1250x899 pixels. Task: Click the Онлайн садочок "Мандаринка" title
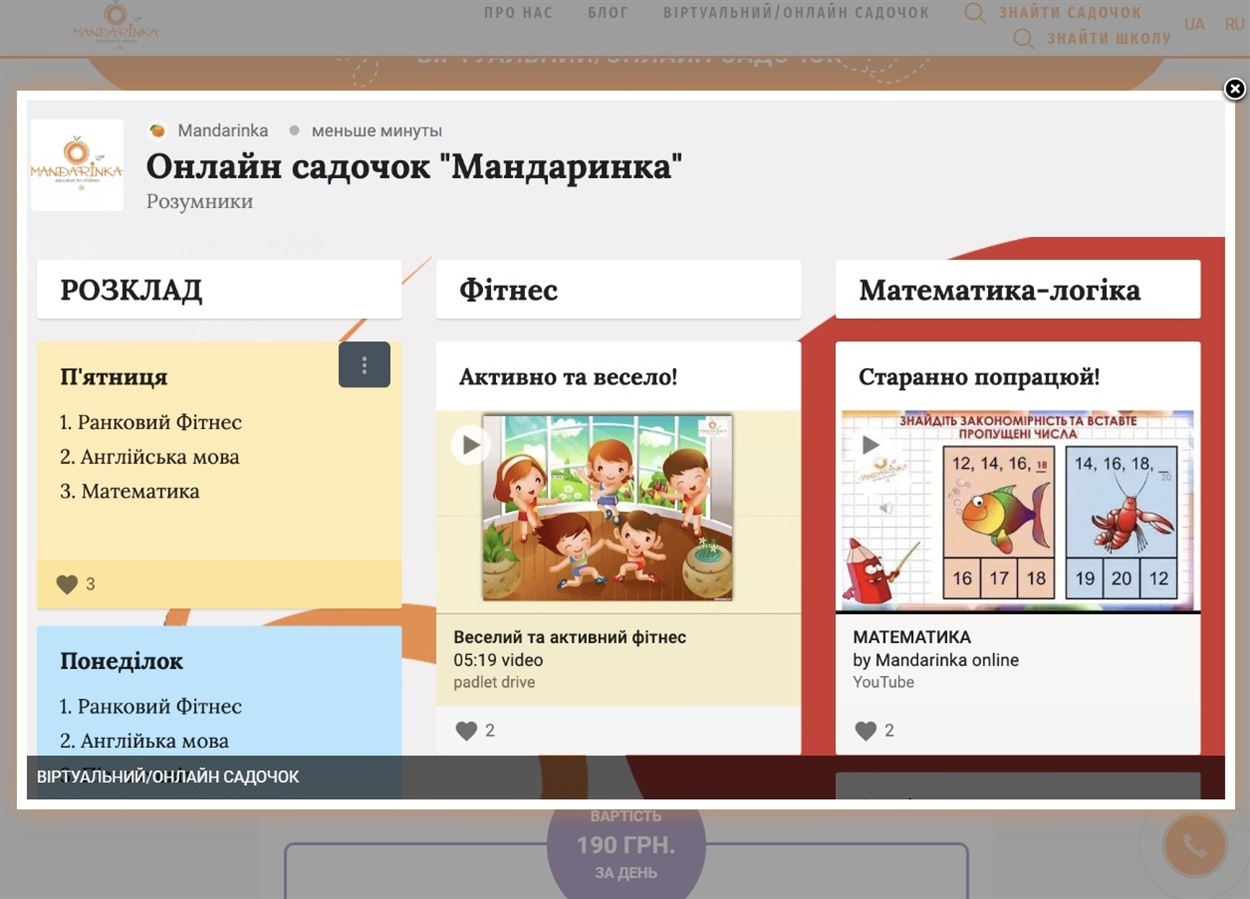coord(414,166)
